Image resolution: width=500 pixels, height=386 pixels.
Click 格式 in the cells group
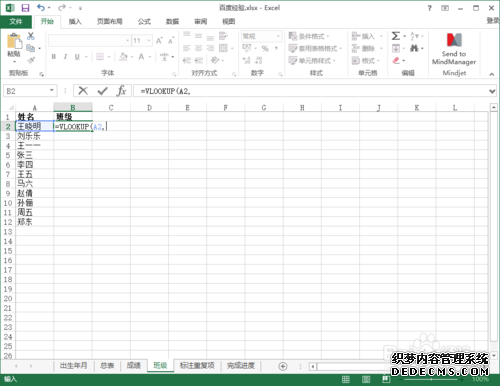[x=364, y=60]
